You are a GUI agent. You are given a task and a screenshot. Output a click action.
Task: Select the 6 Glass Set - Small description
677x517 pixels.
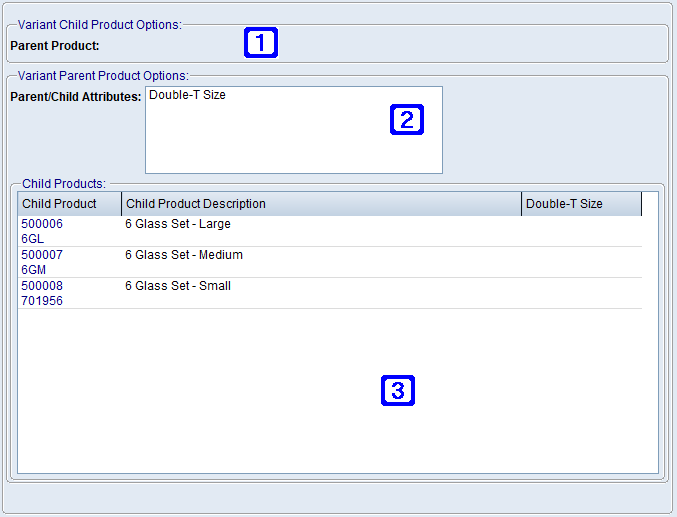pyautogui.click(x=177, y=286)
